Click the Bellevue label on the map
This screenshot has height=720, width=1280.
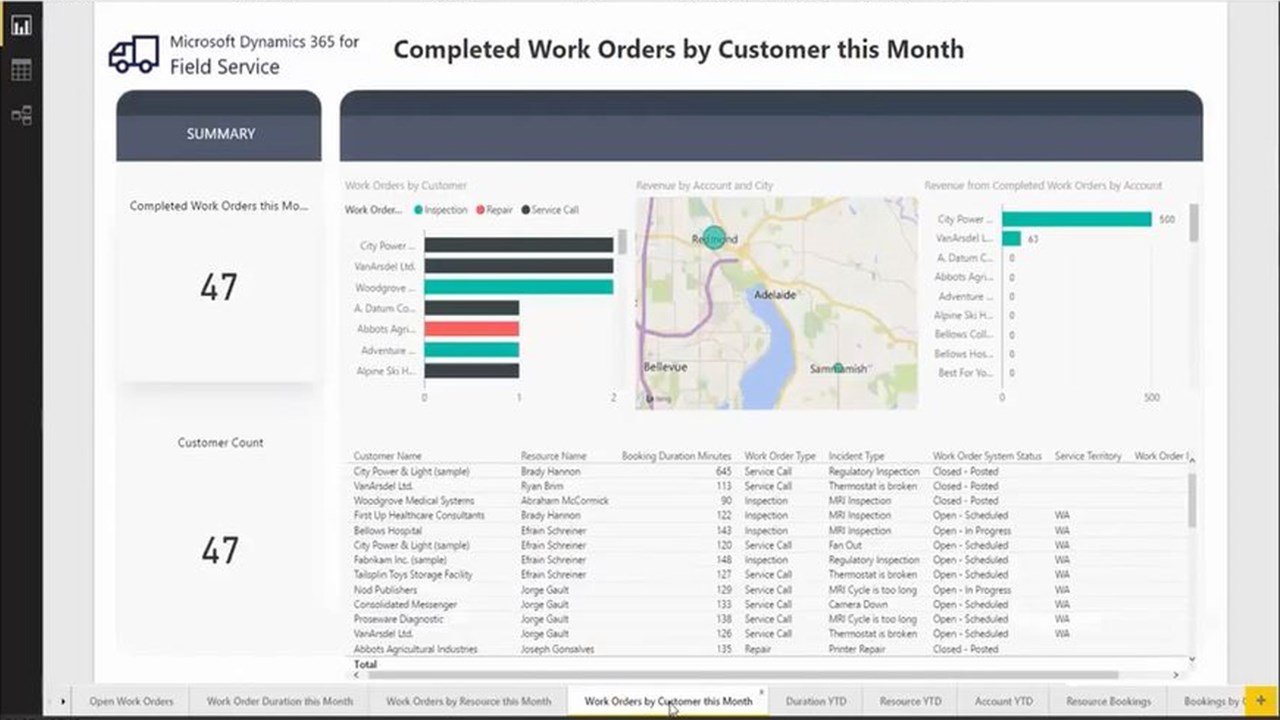click(x=665, y=367)
